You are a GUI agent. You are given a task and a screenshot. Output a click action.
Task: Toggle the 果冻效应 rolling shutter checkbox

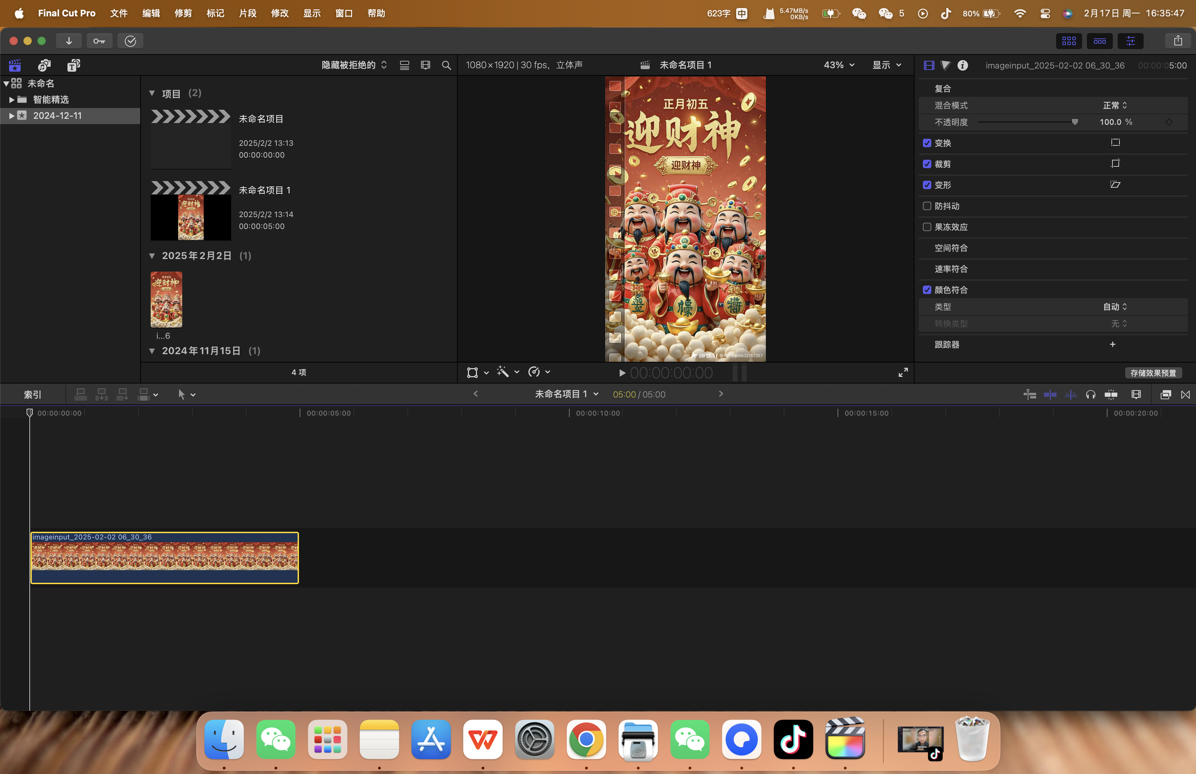click(x=926, y=227)
